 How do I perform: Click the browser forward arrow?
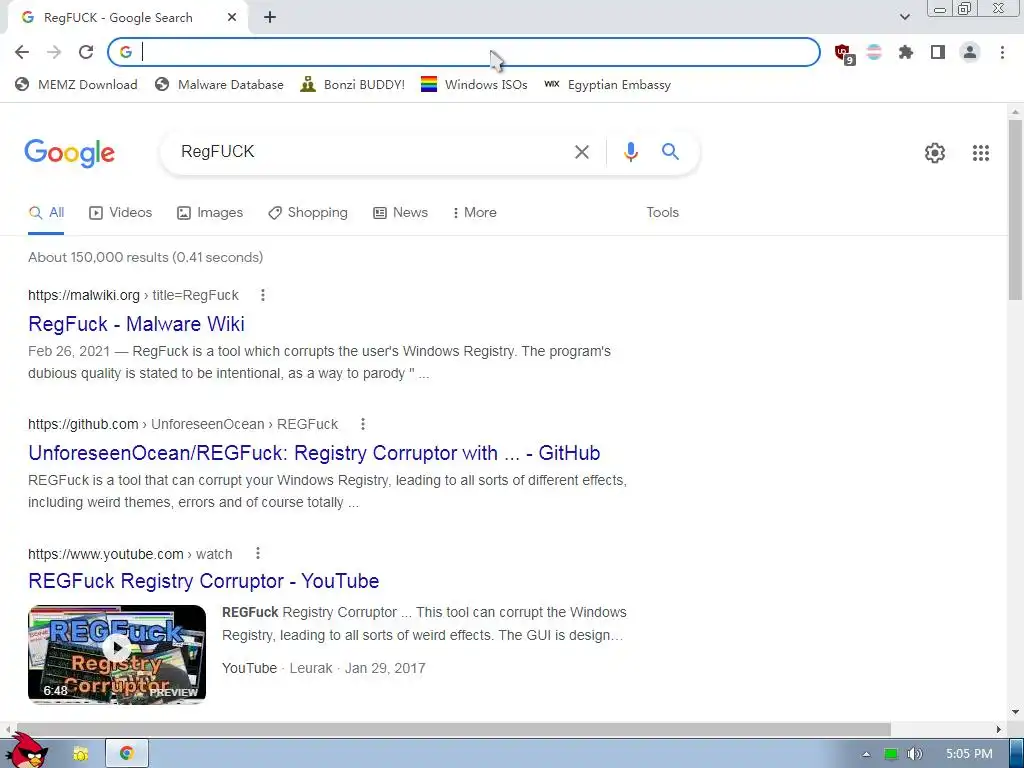point(54,52)
